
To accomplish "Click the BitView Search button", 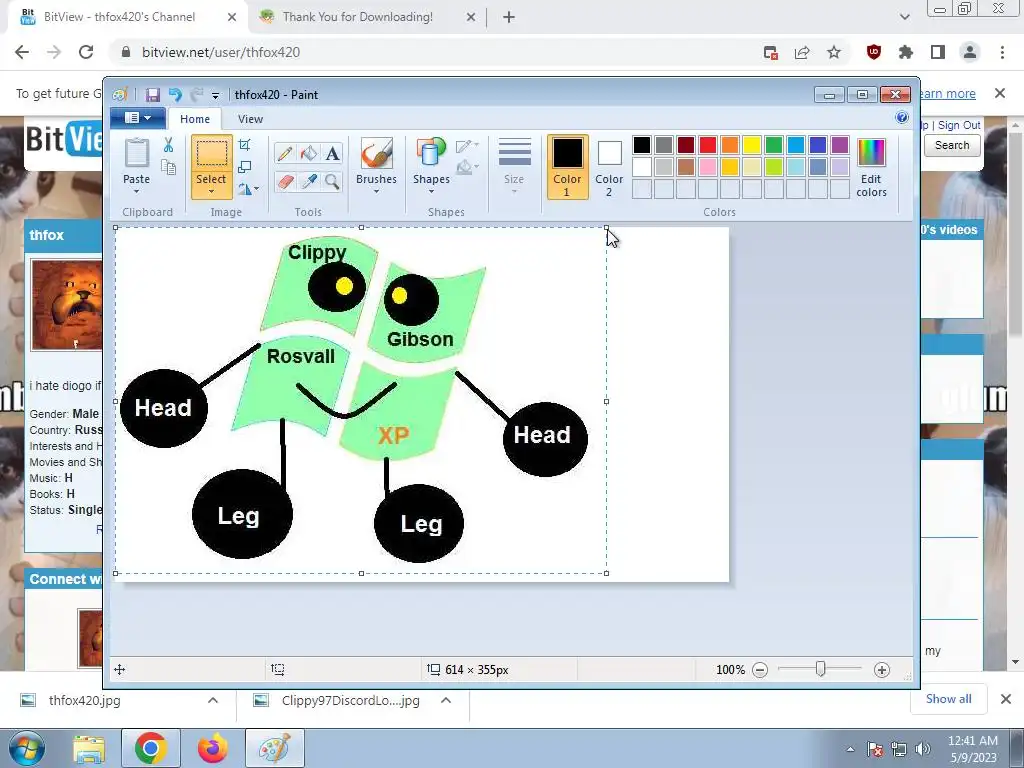I will (952, 145).
